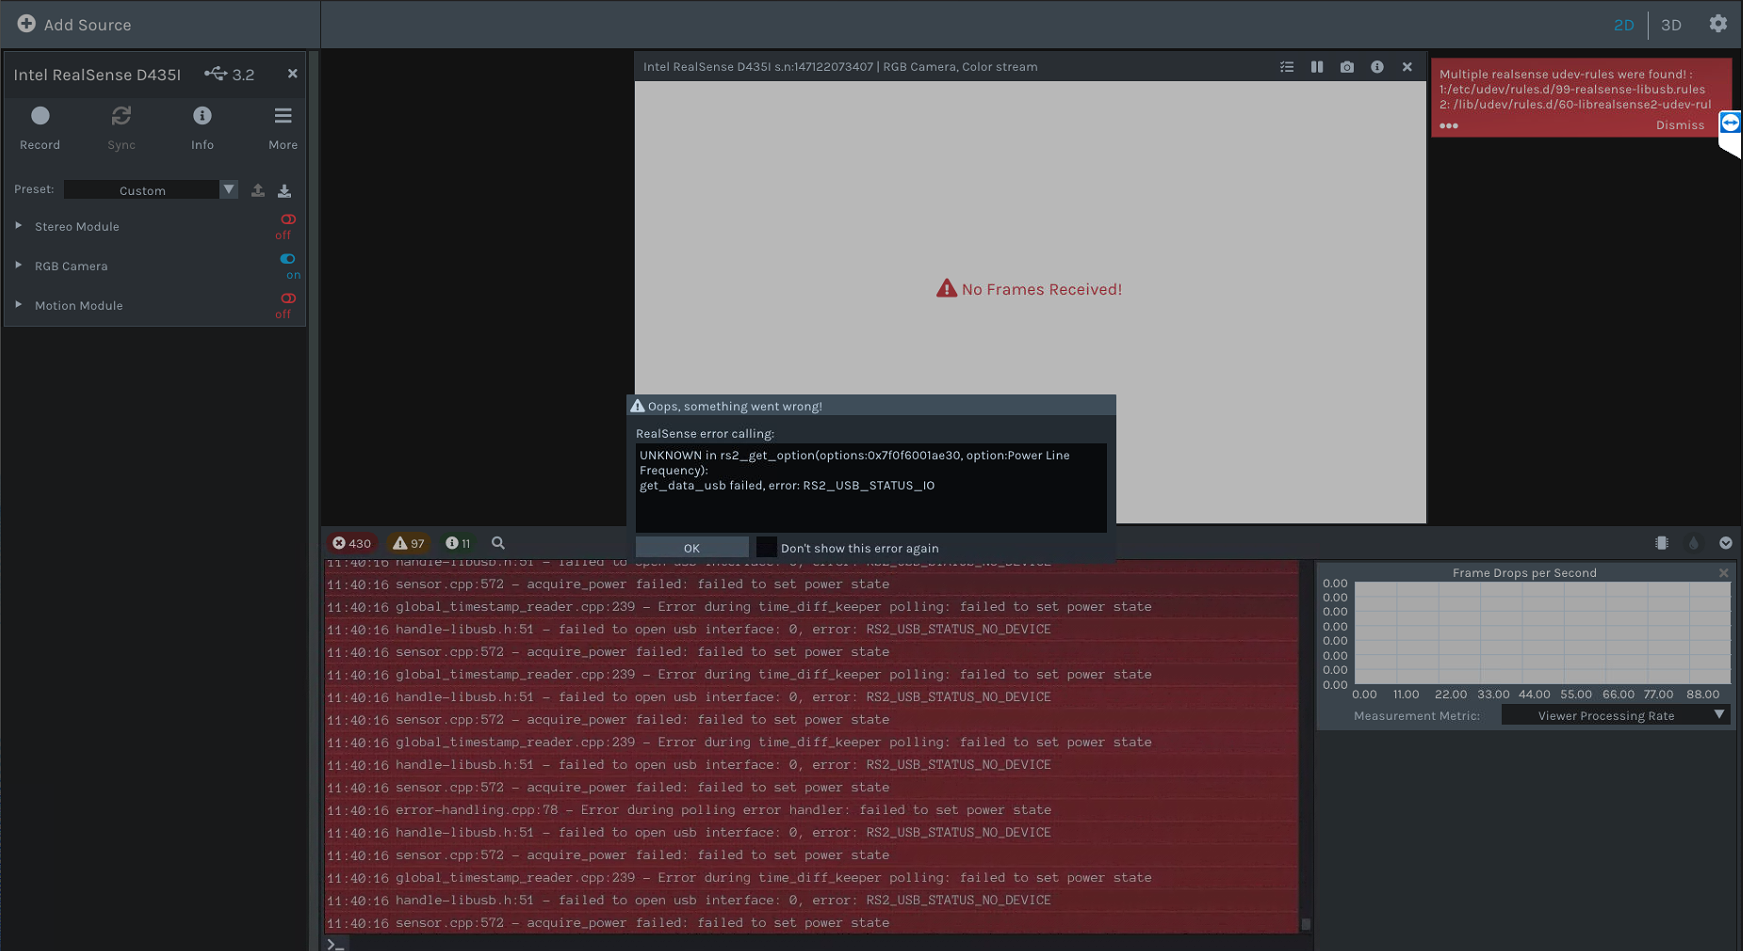Image resolution: width=1743 pixels, height=951 pixels.
Task: Open the log search magnifier
Action: [498, 543]
